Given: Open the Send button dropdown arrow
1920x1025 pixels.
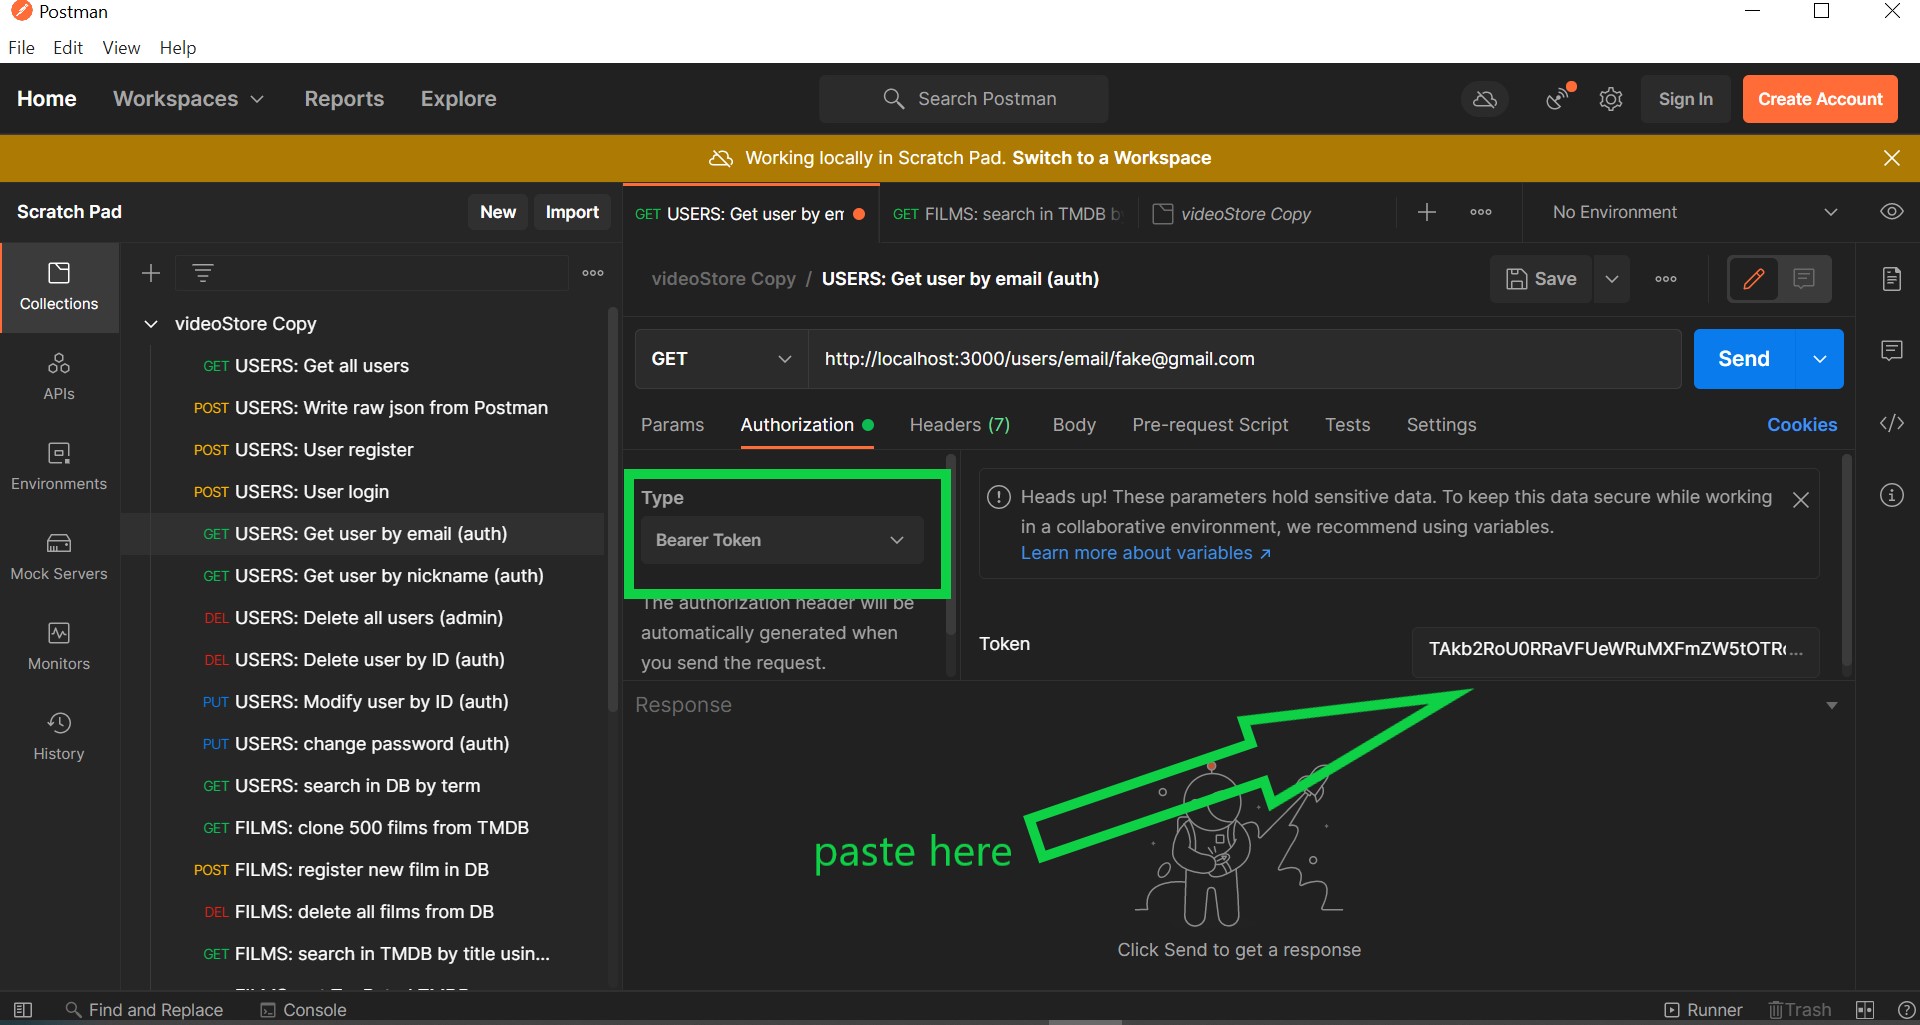Looking at the screenshot, I should [1820, 359].
